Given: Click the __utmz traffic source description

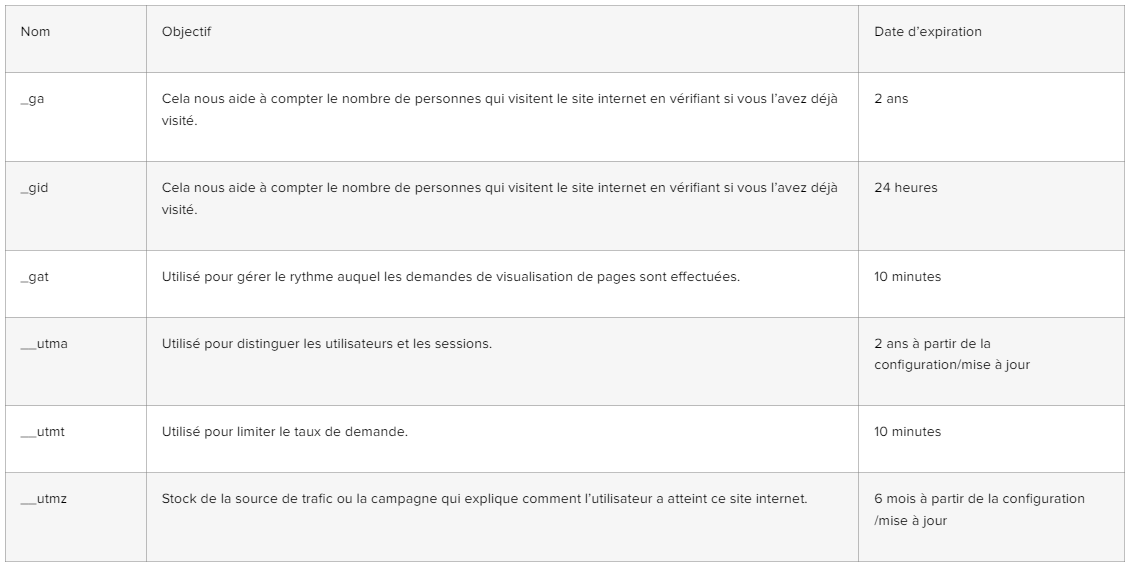Looking at the screenshot, I should 484,499.
